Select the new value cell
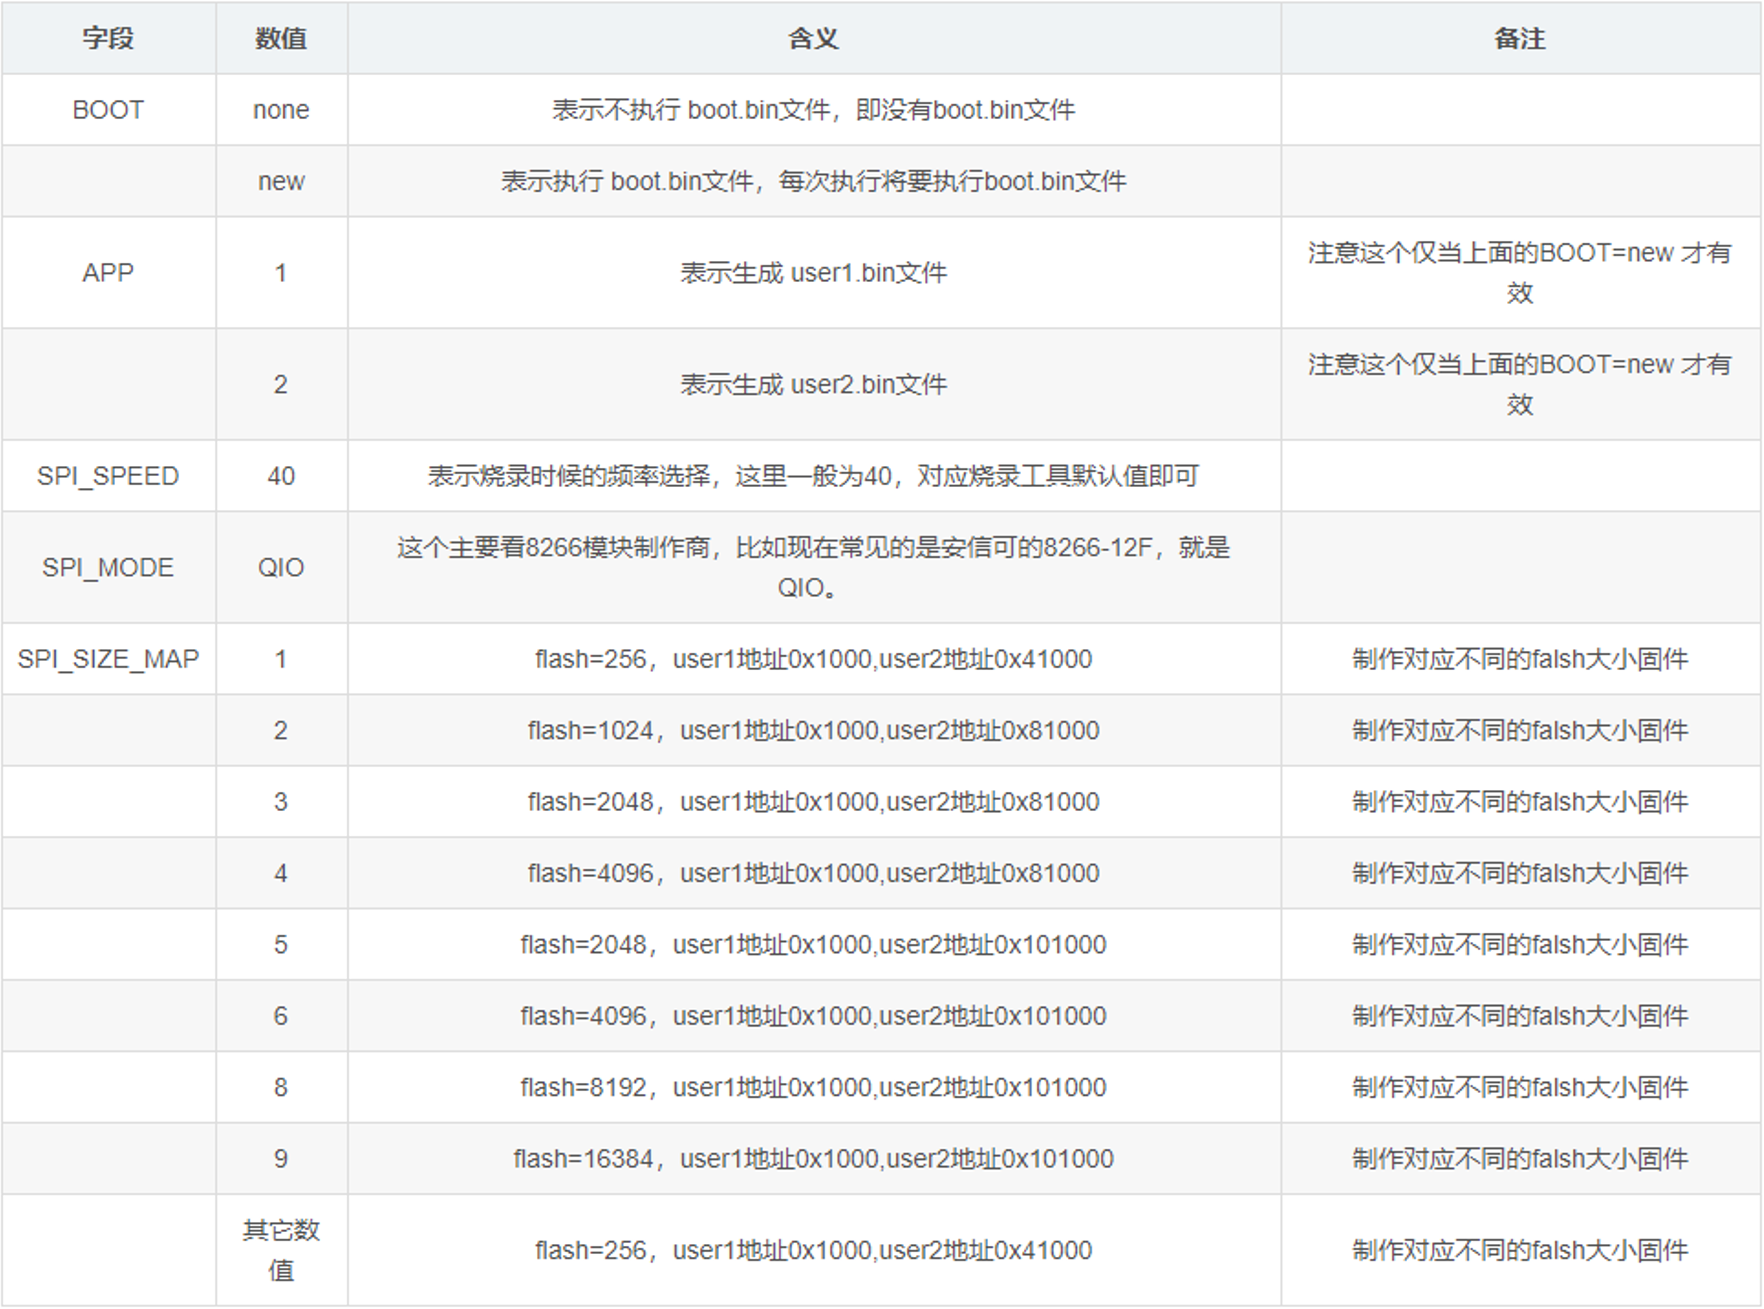Screen dimensions: 1764x1309 pyautogui.click(x=280, y=181)
